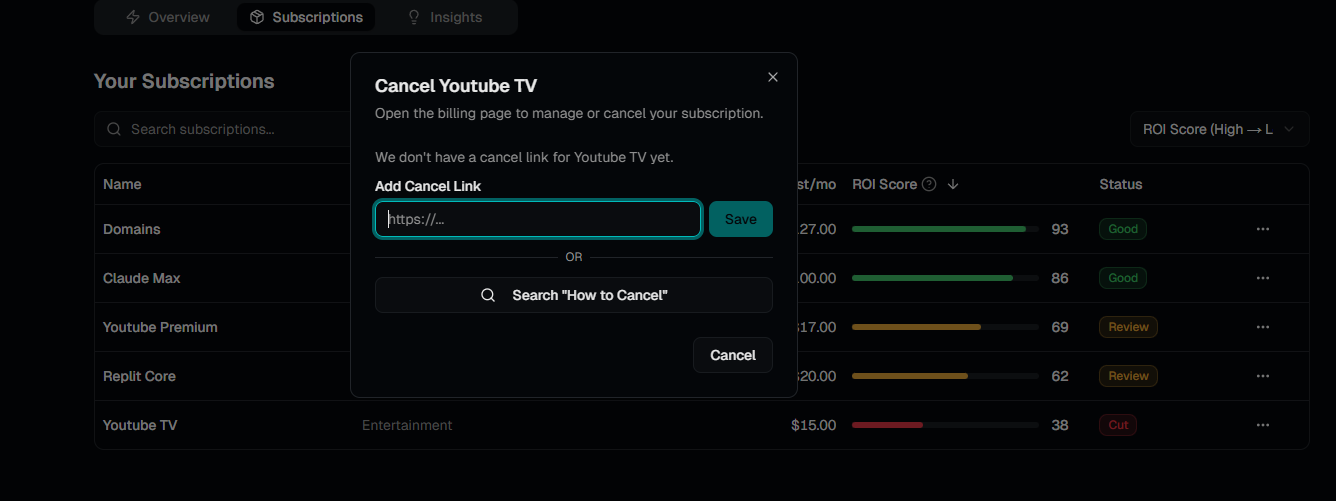Click the Cancel Youtube TV dialog title
The image size is (1336, 501).
tap(456, 86)
